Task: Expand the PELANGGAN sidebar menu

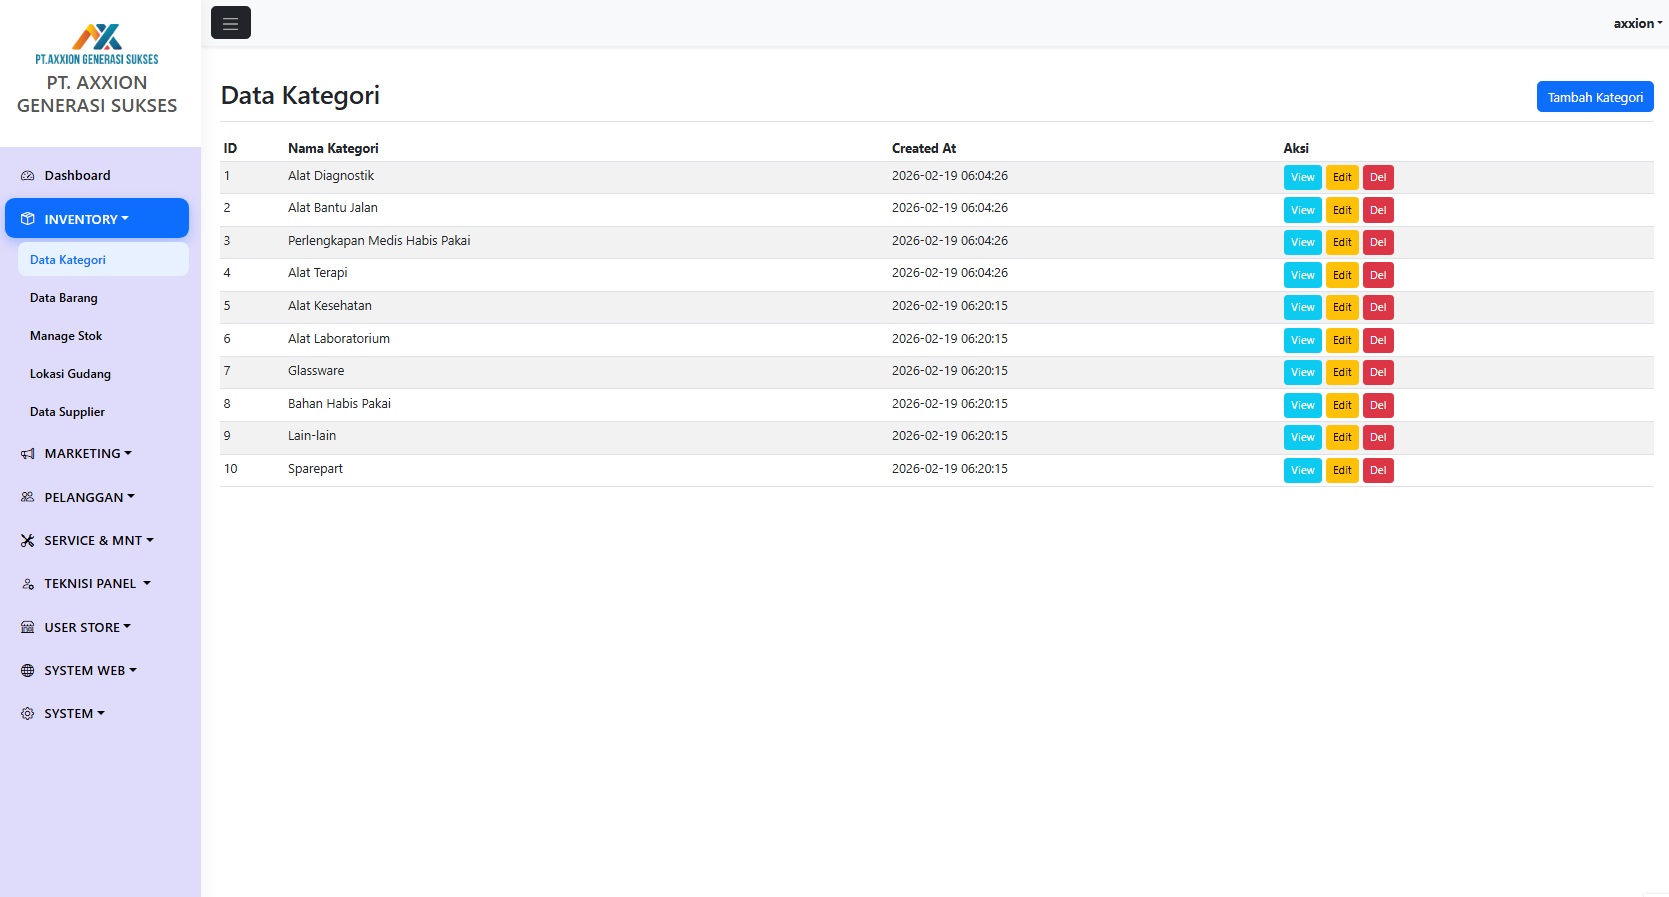Action: 97,497
